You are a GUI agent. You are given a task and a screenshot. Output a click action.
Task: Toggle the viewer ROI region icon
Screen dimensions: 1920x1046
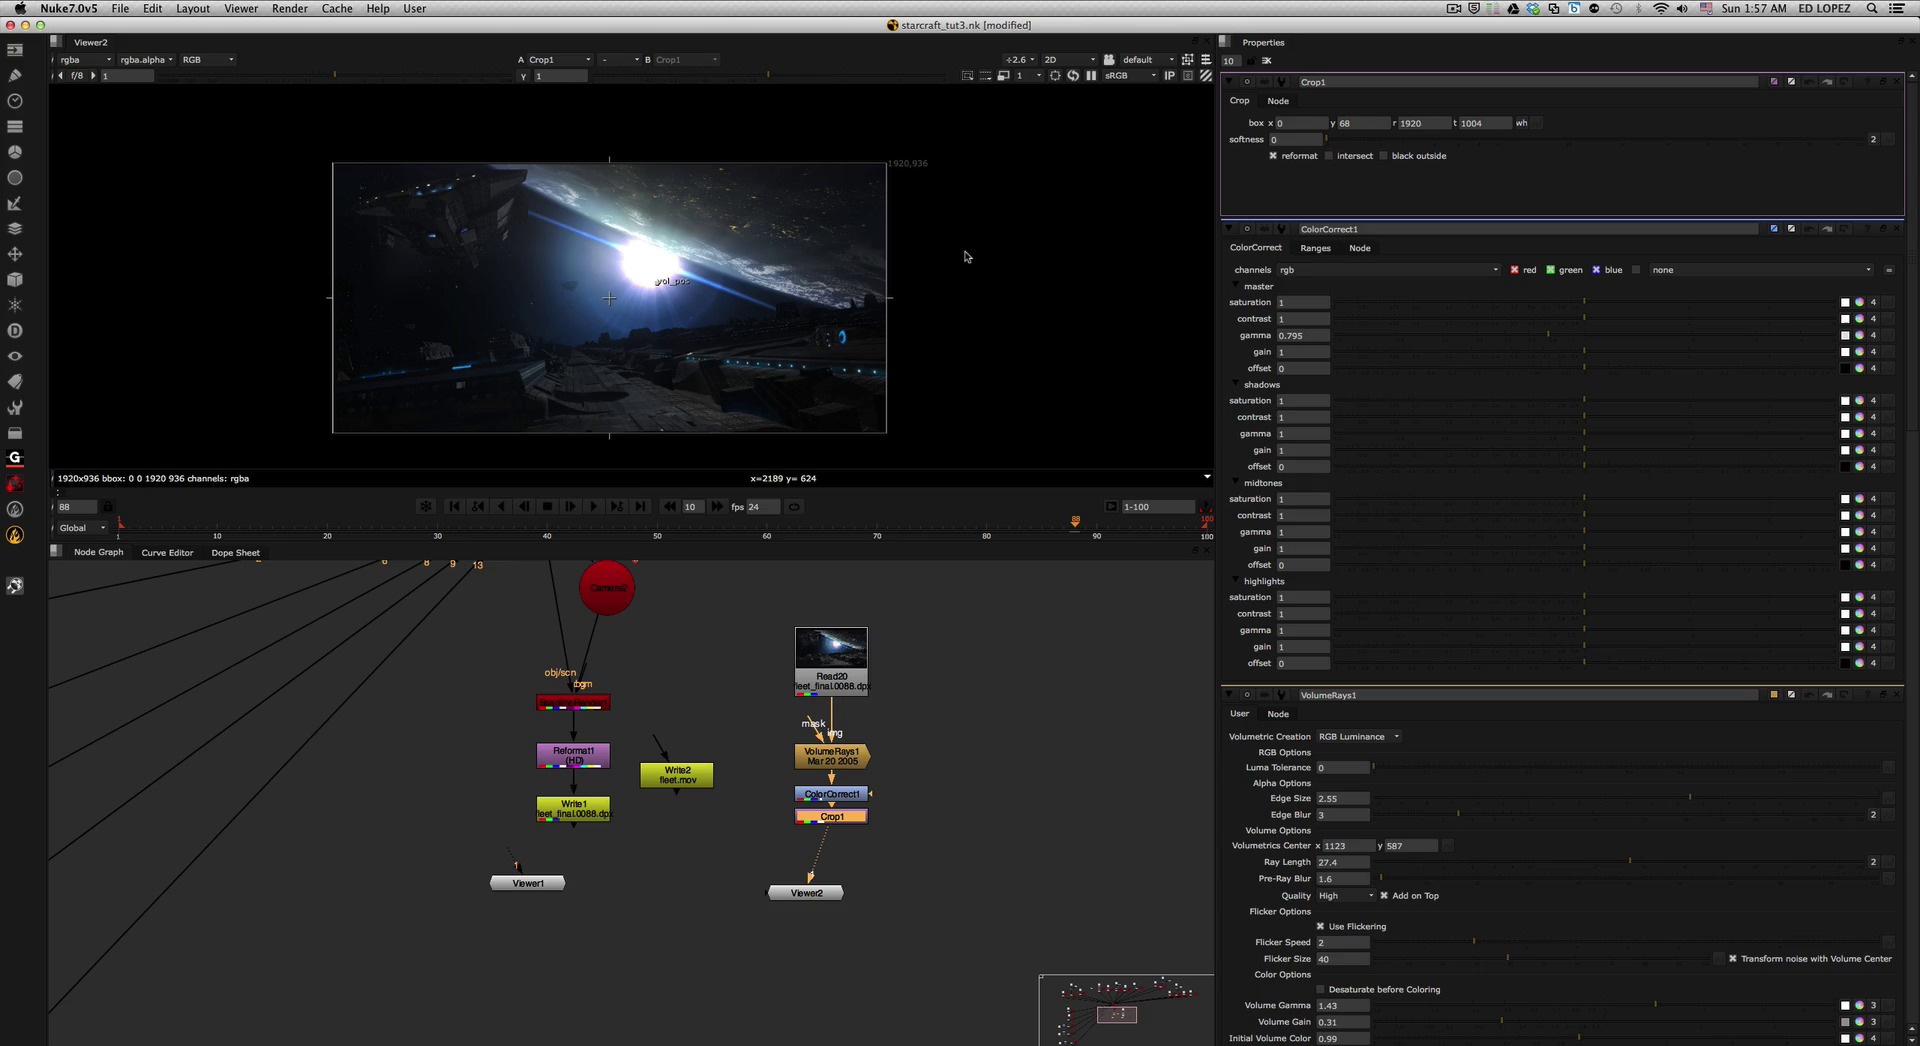coord(1055,76)
